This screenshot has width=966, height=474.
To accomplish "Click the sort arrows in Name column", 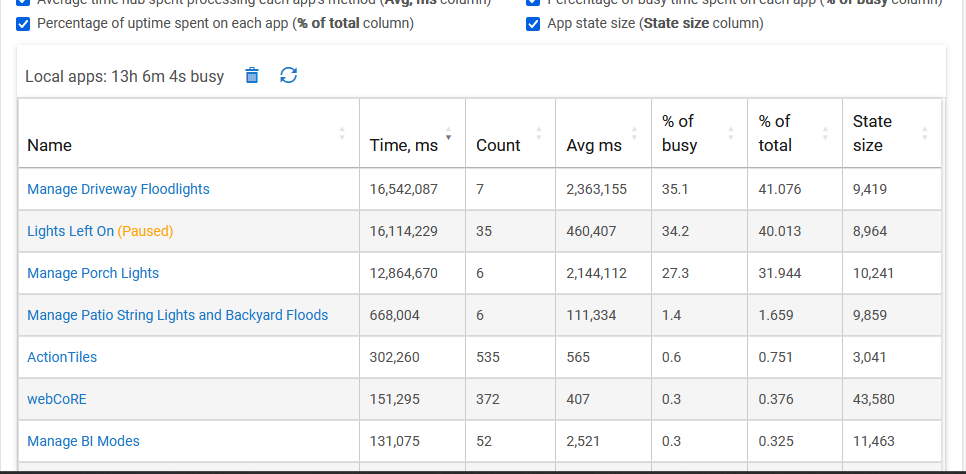I will pyautogui.click(x=342, y=133).
